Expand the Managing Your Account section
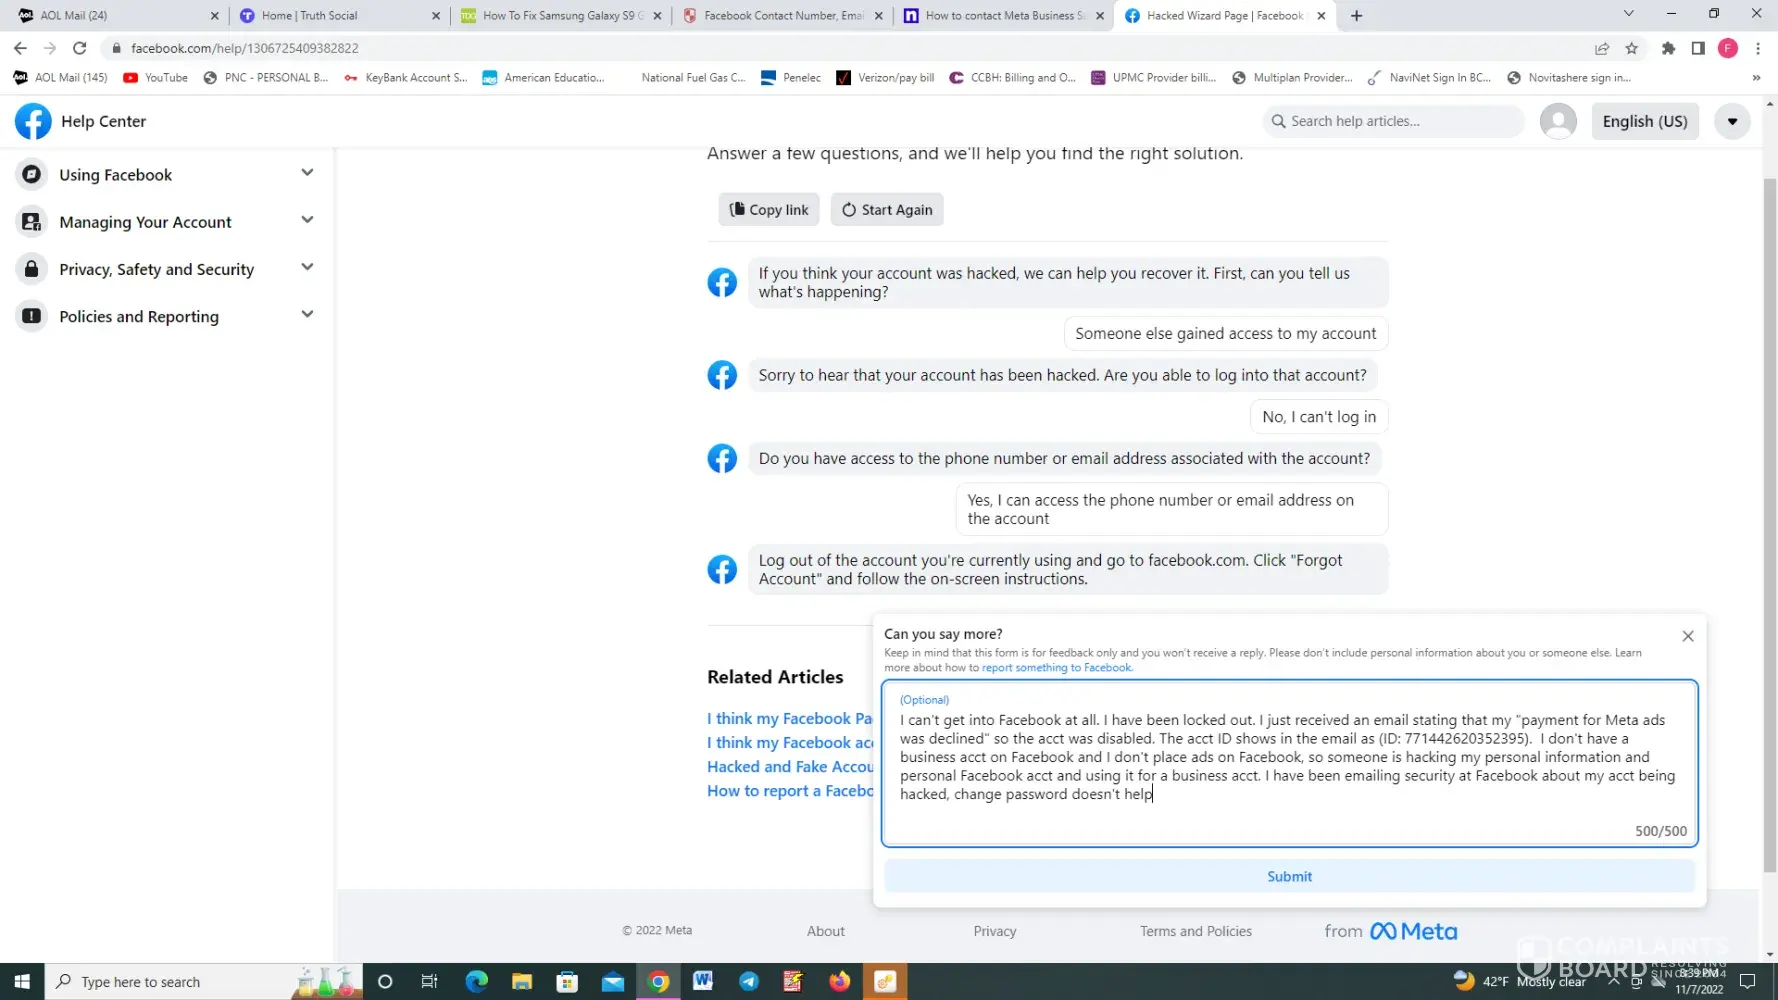Image resolution: width=1778 pixels, height=1000 pixels. (x=307, y=220)
